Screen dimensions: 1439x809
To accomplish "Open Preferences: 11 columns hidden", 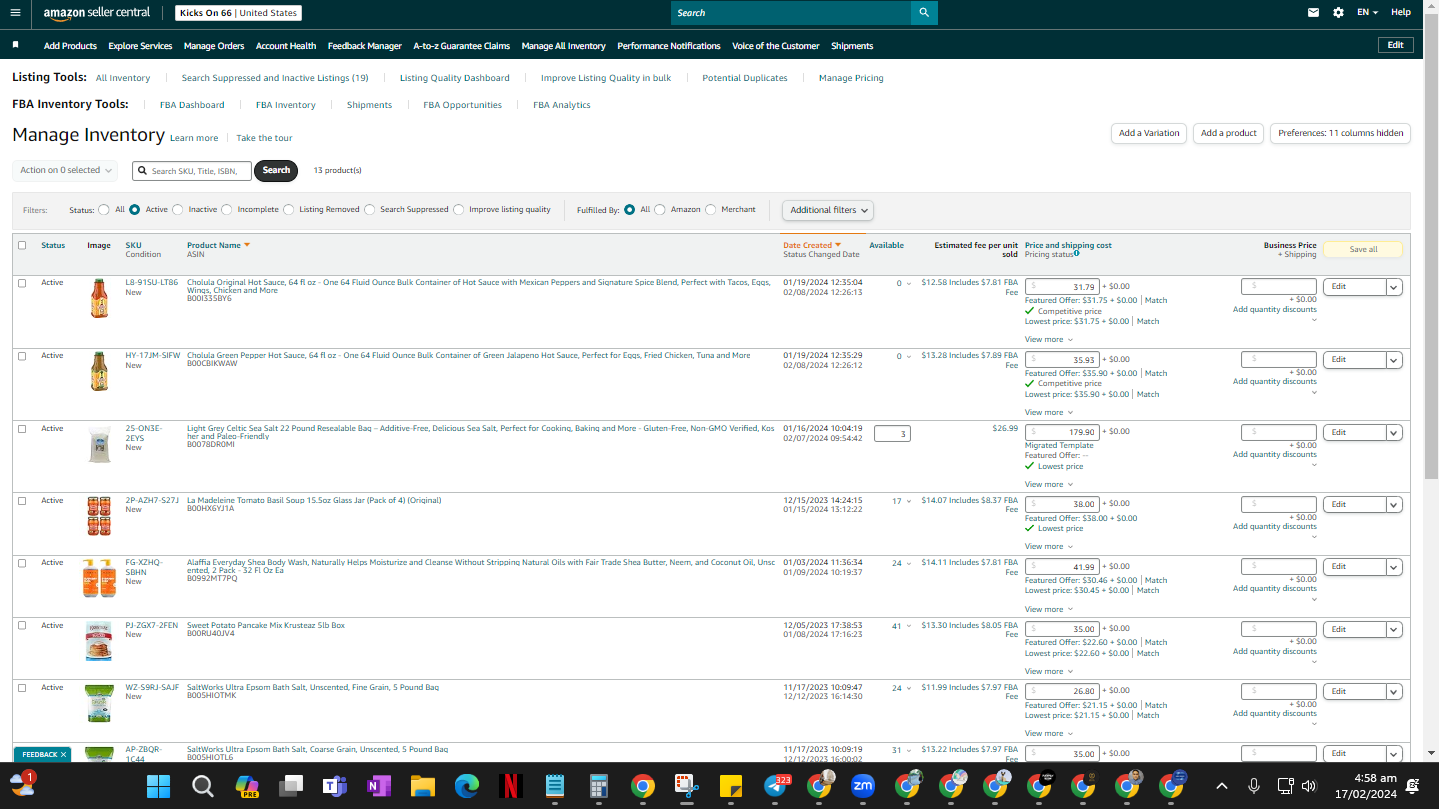I will pyautogui.click(x=1340, y=133).
